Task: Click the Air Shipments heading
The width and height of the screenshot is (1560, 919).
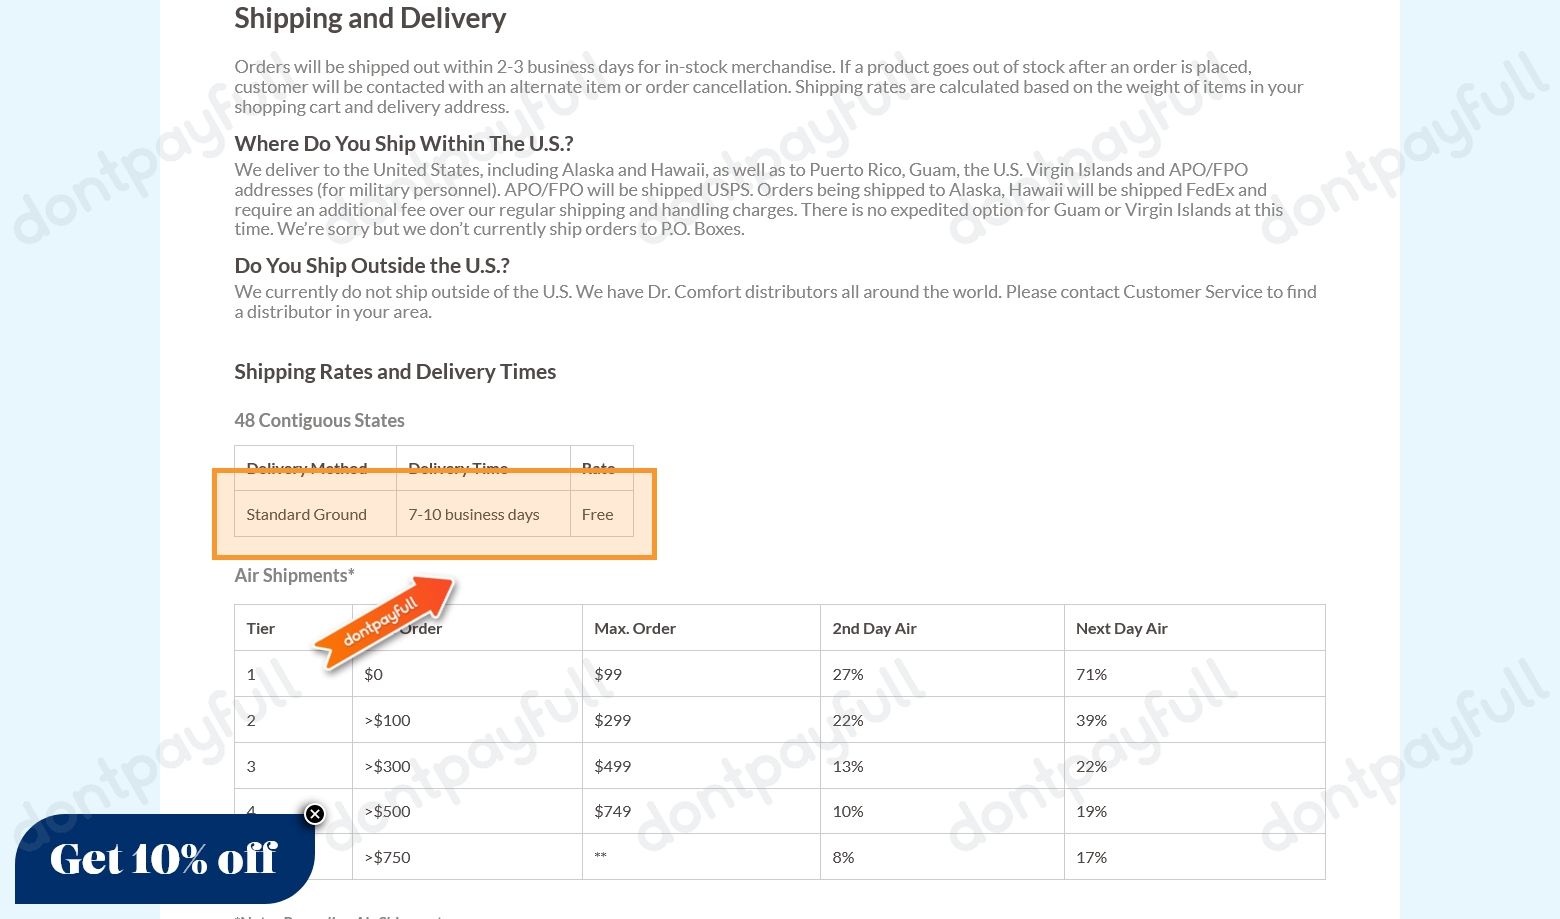Action: pyautogui.click(x=293, y=575)
